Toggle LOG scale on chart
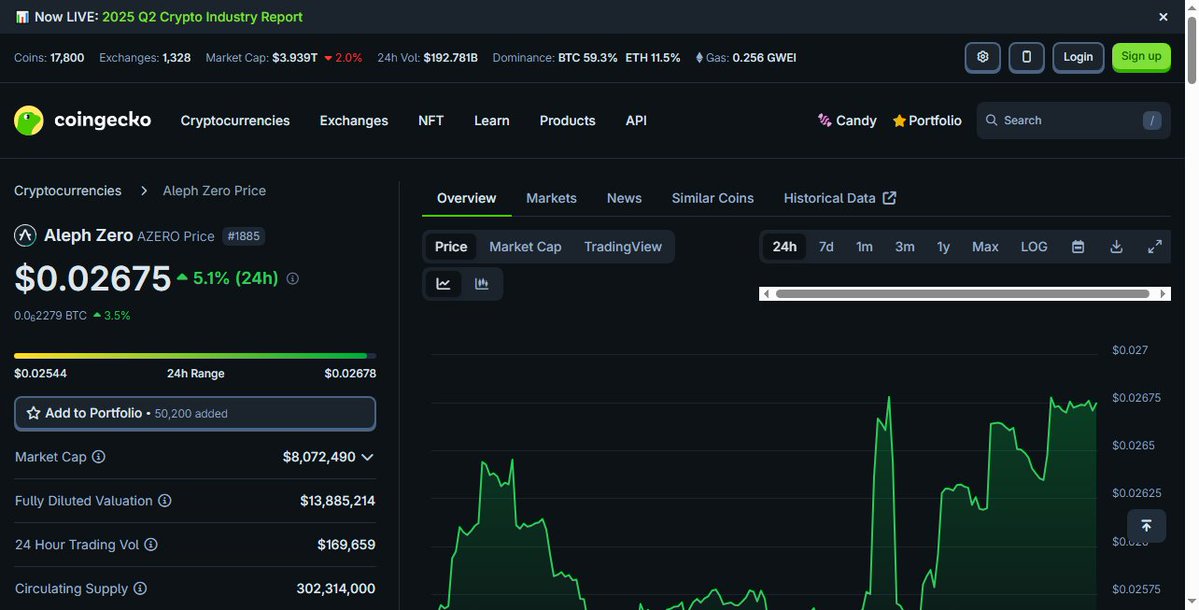The image size is (1199, 610). click(x=1034, y=247)
